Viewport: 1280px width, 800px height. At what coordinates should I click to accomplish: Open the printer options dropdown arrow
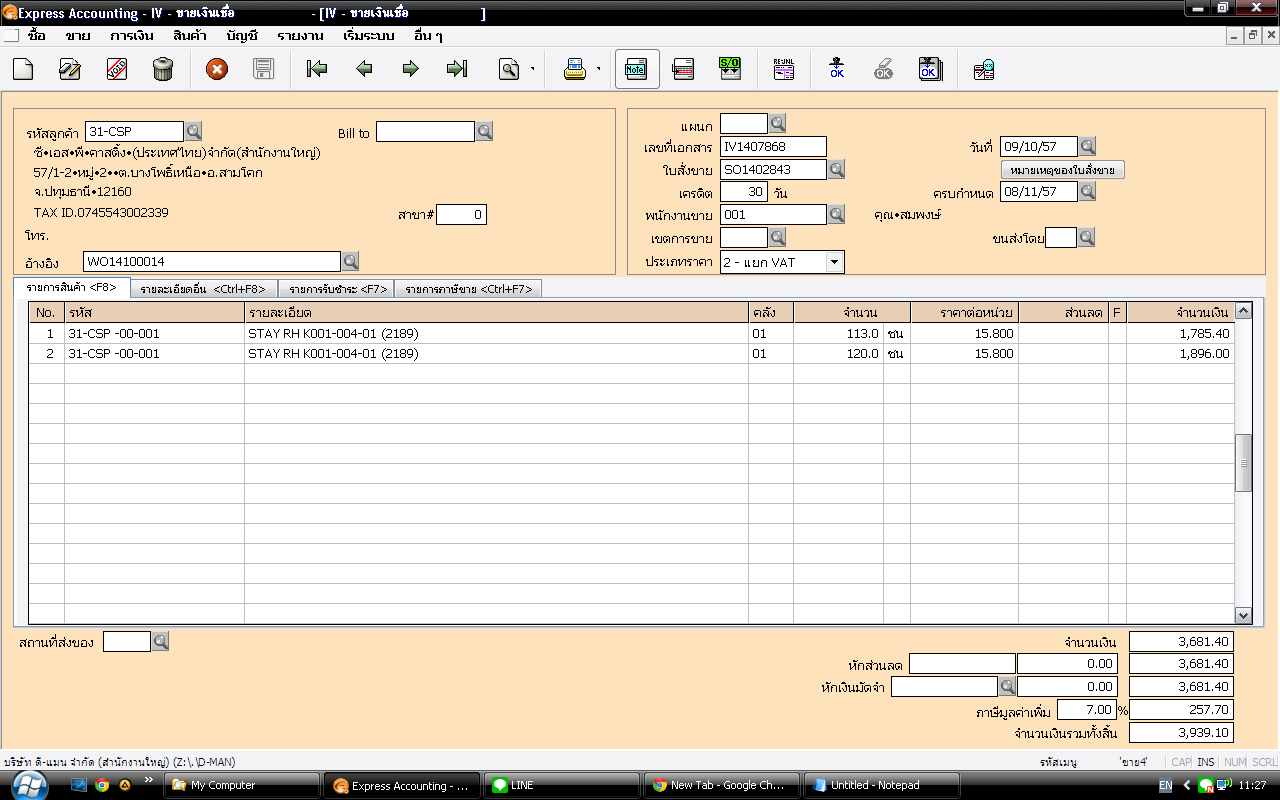599,69
